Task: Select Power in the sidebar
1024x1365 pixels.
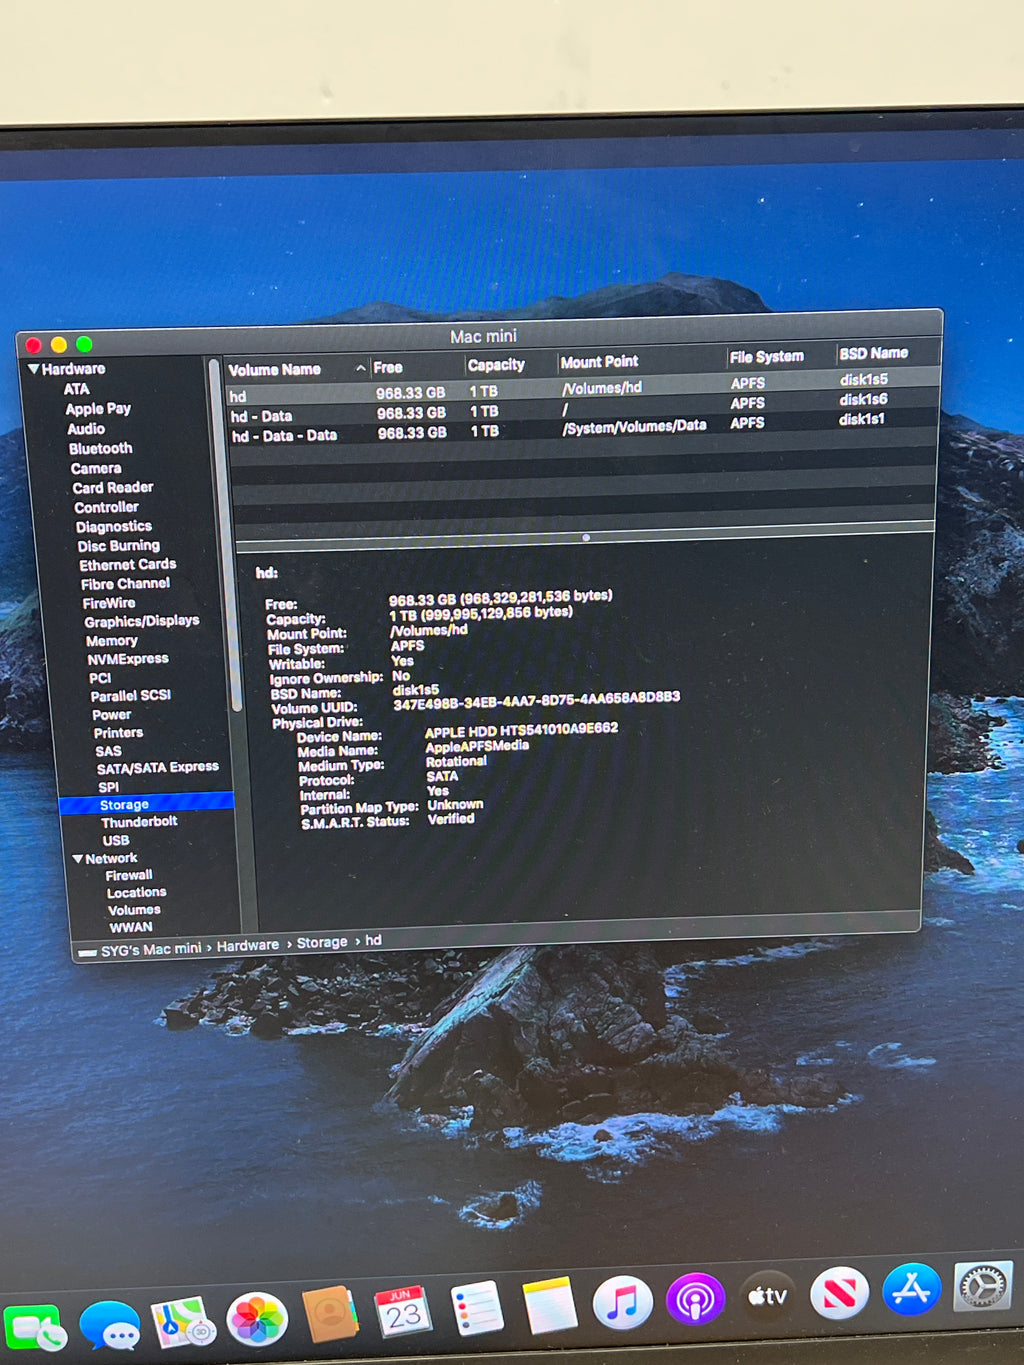Action: pos(111,715)
